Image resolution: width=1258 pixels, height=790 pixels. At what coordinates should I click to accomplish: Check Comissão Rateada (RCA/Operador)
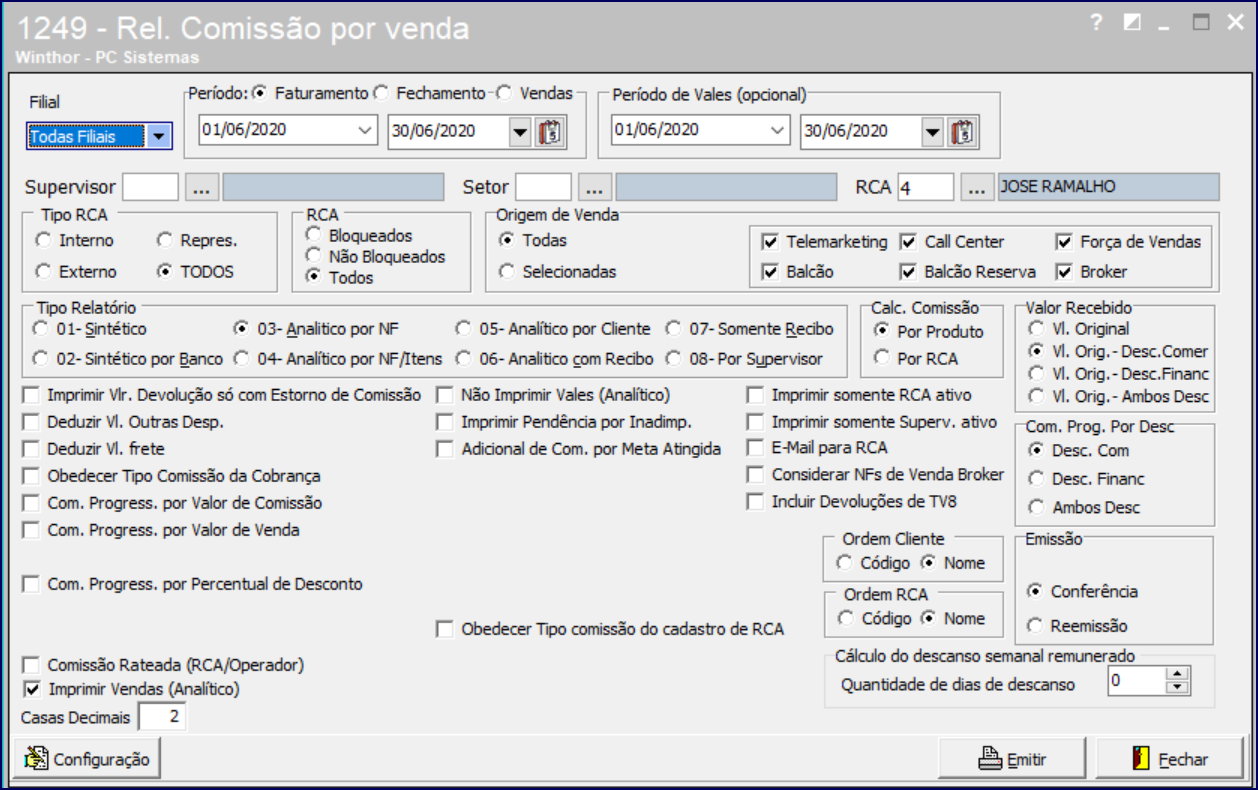(x=31, y=664)
